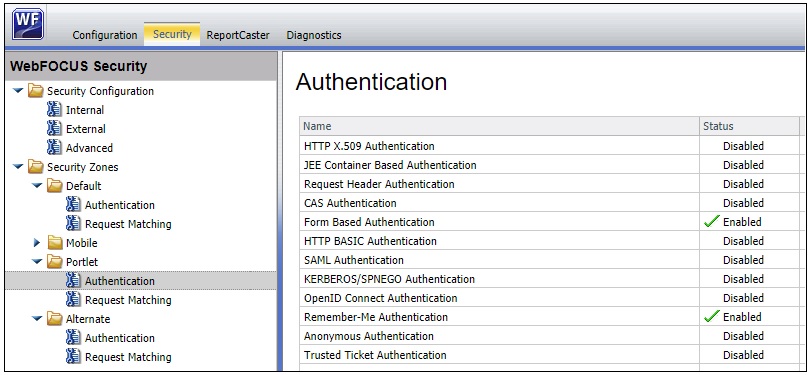Toggle Form Based Authentication enabled checkmark

click(712, 222)
